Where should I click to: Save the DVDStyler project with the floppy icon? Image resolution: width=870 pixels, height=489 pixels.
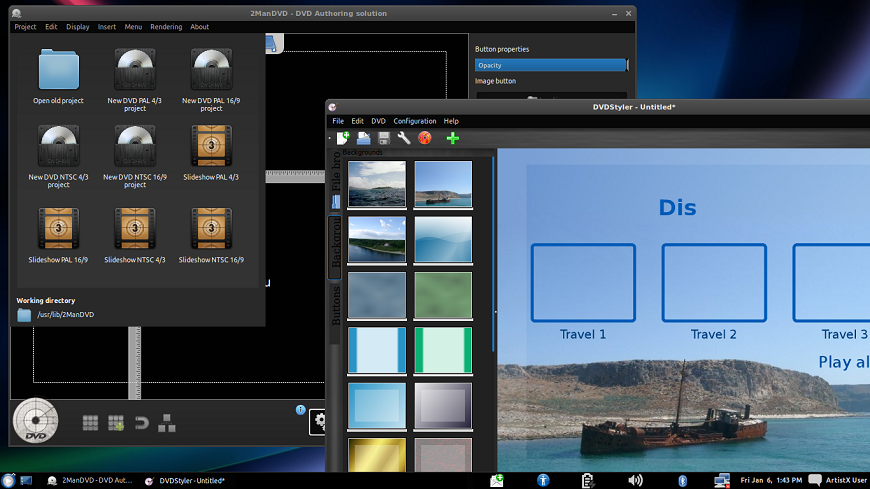pos(384,138)
